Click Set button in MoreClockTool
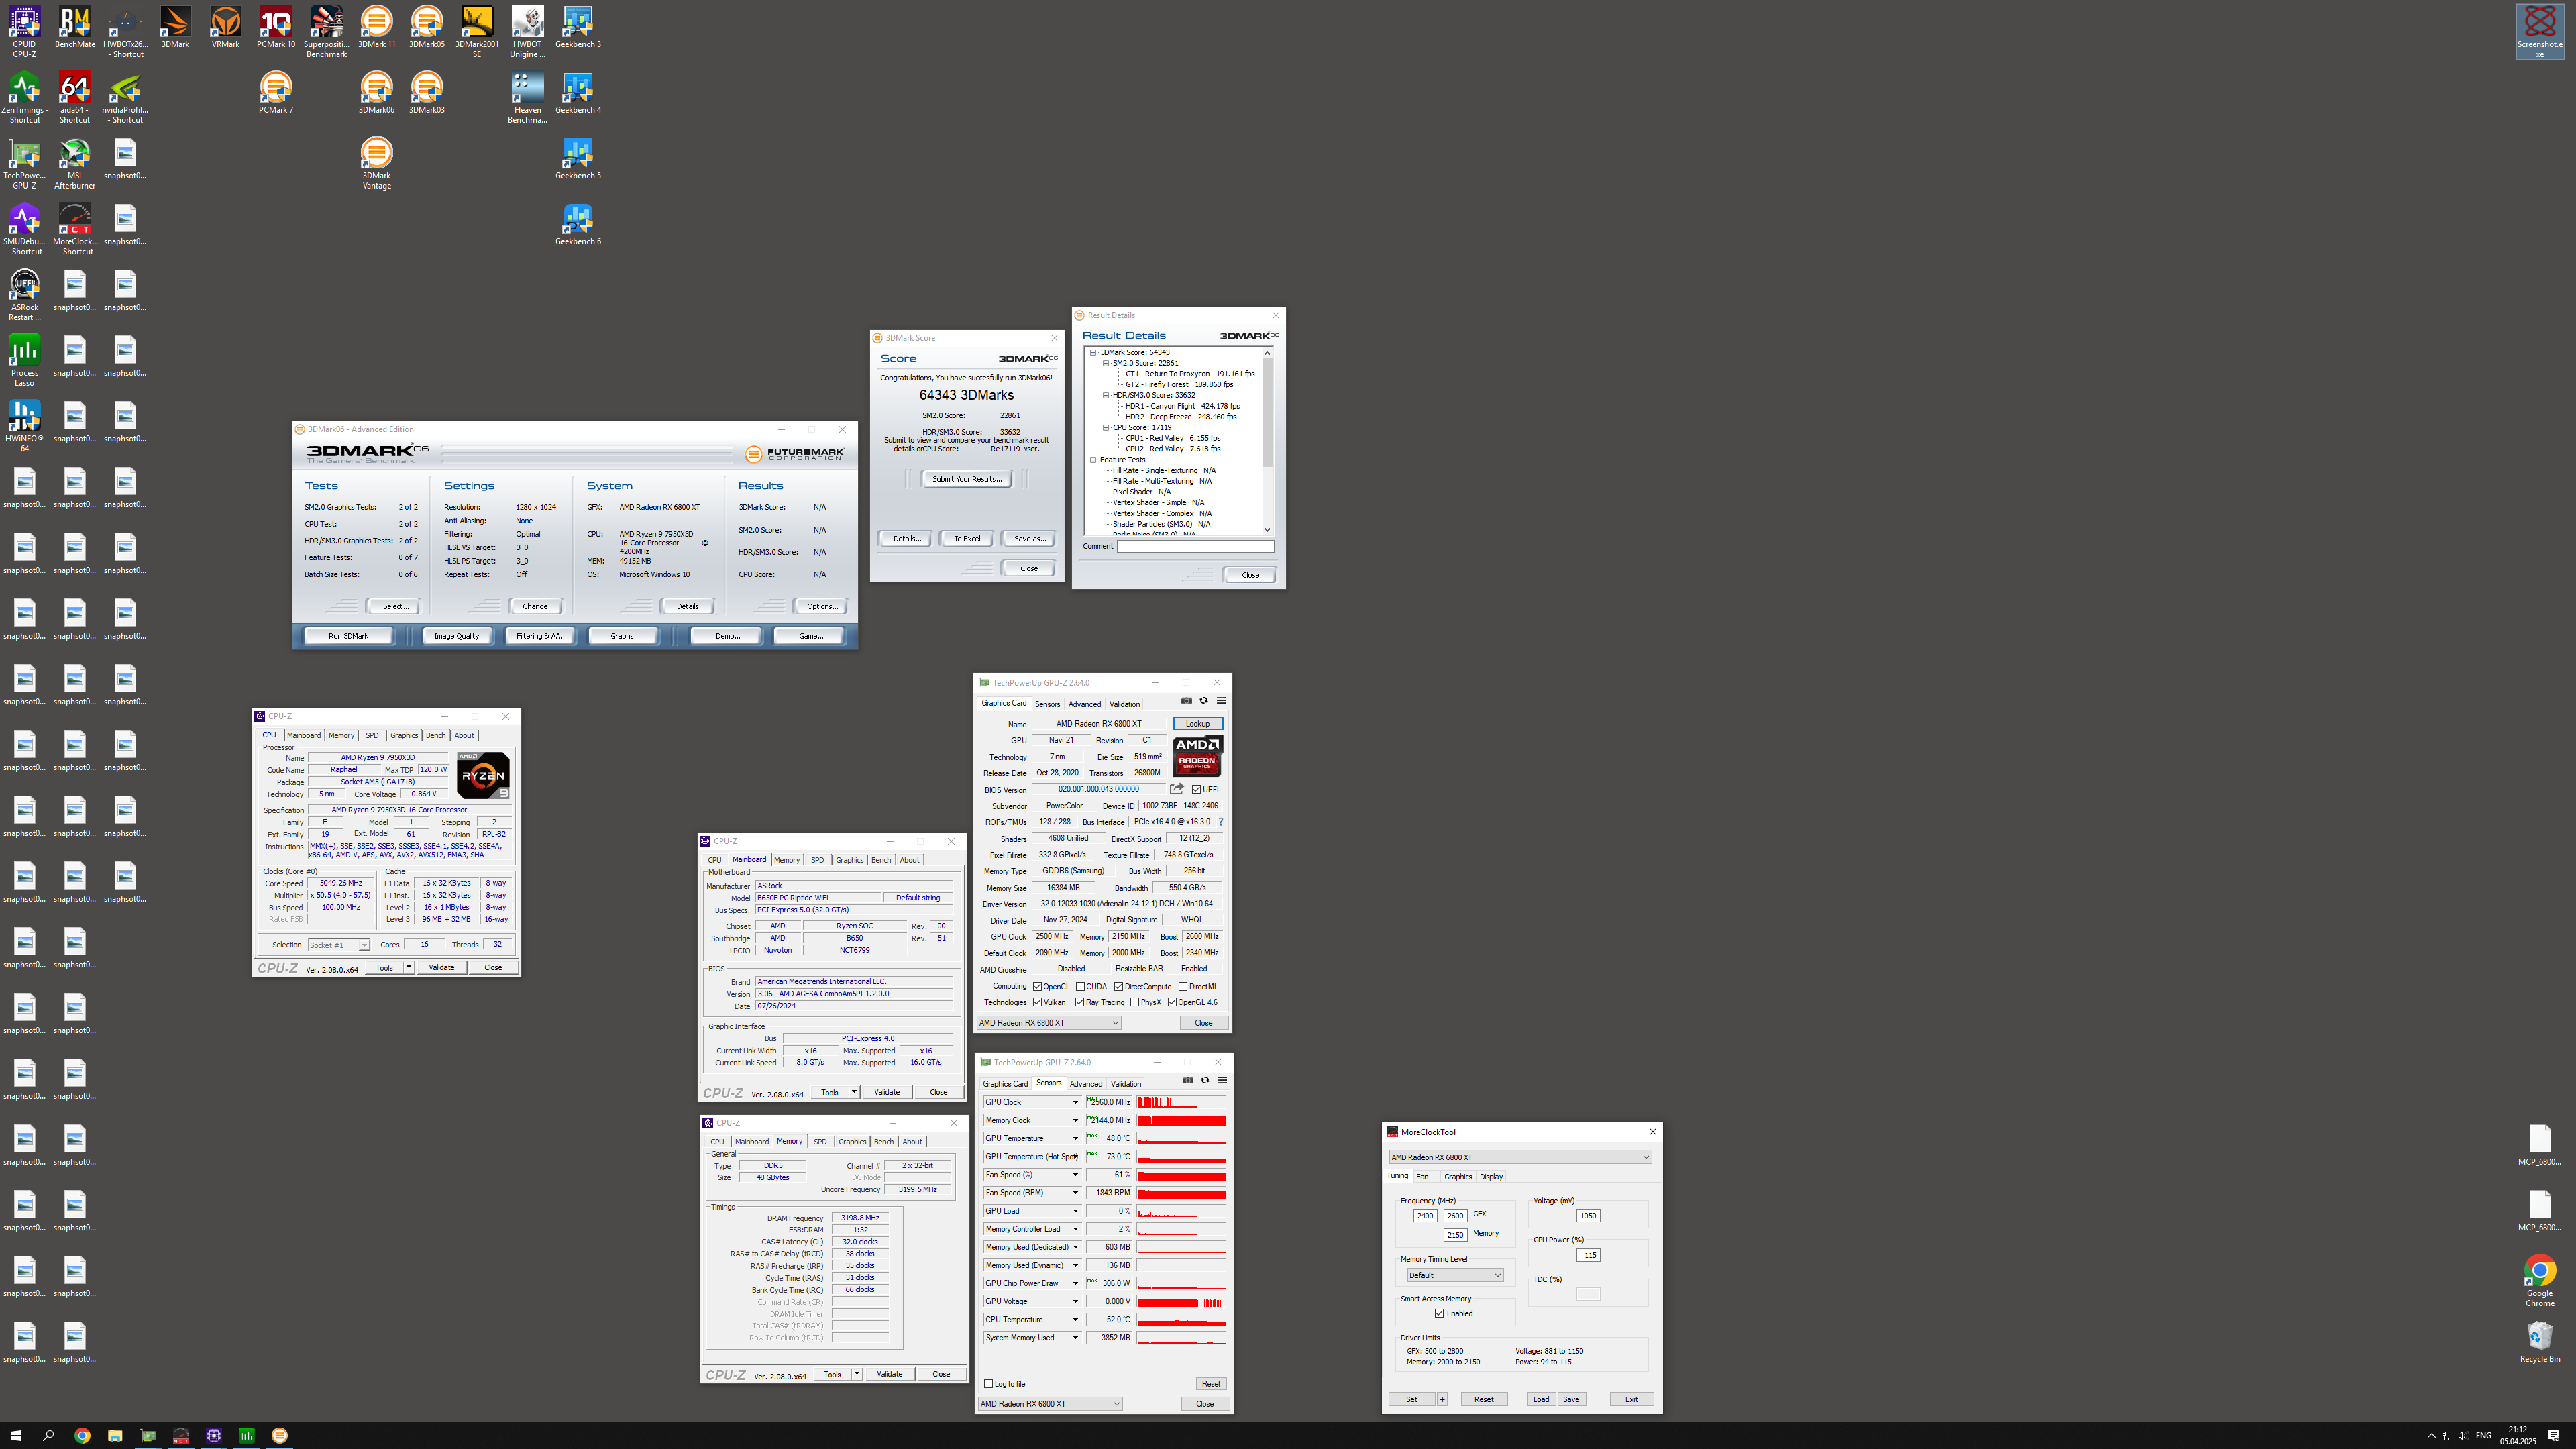The width and height of the screenshot is (2576, 1449). click(x=1411, y=1399)
